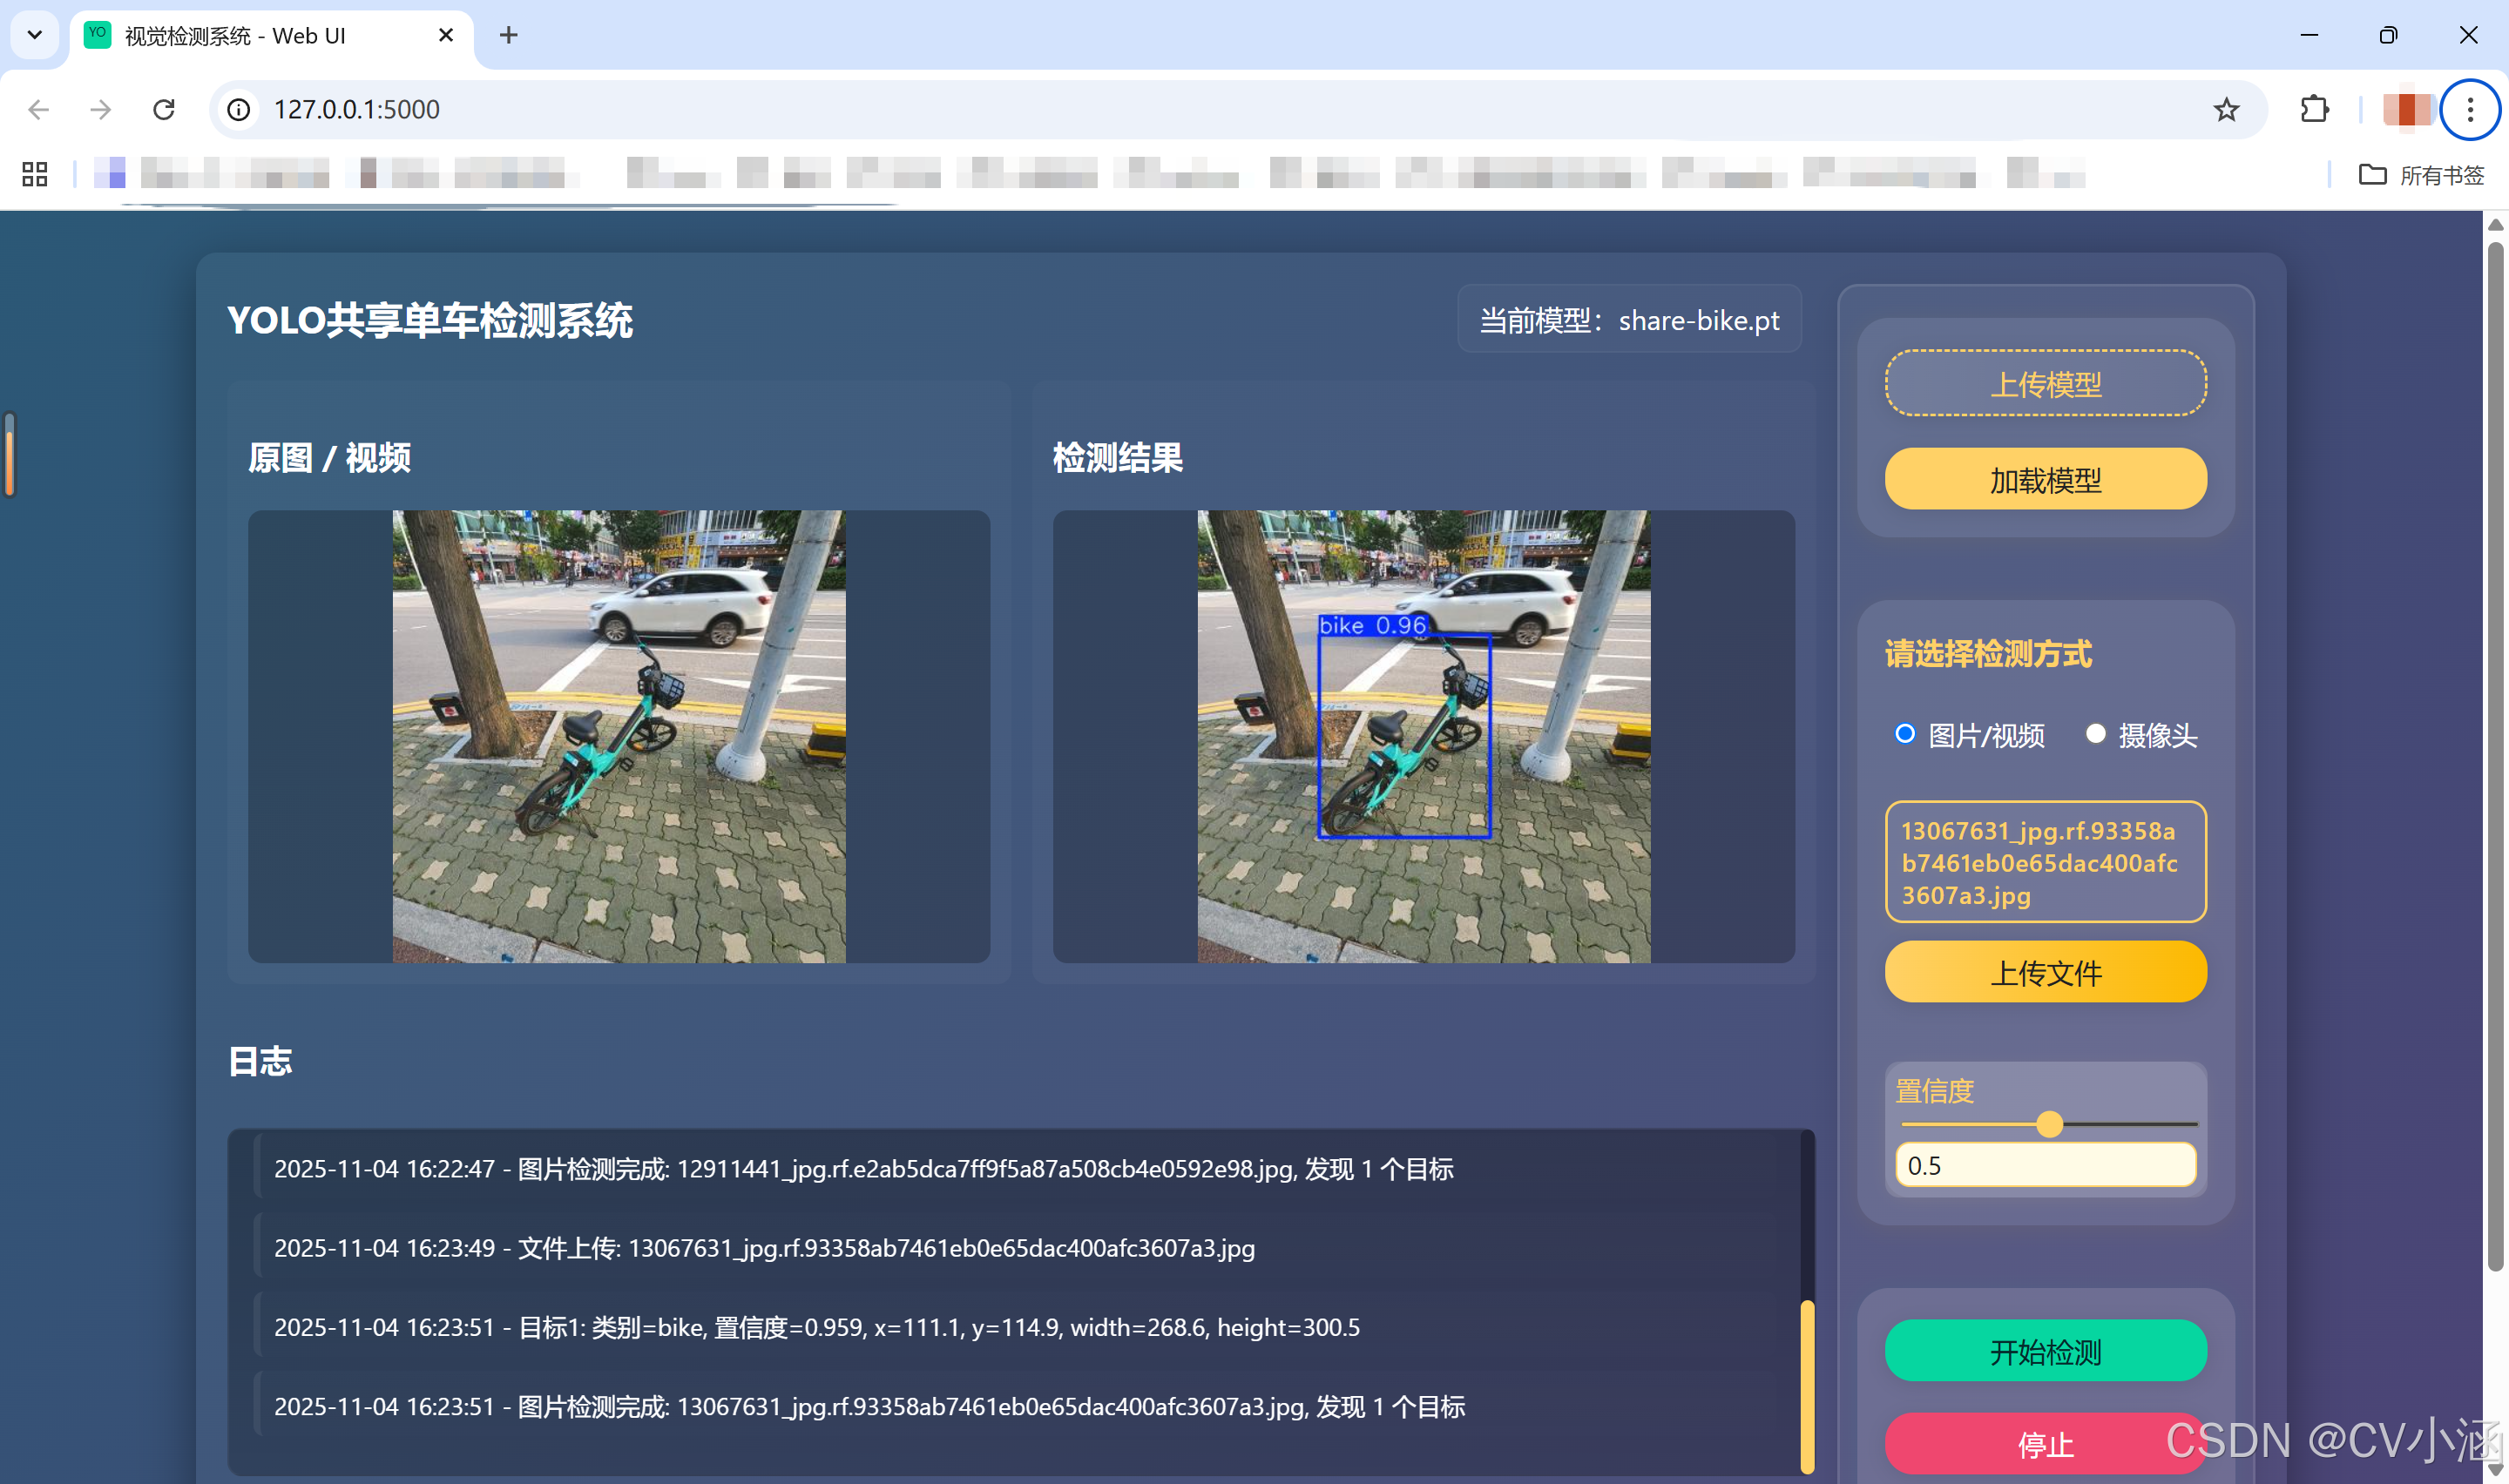Close the 视觉检测系统 tab
Screen dimensions: 2509x1484
click(x=446, y=35)
